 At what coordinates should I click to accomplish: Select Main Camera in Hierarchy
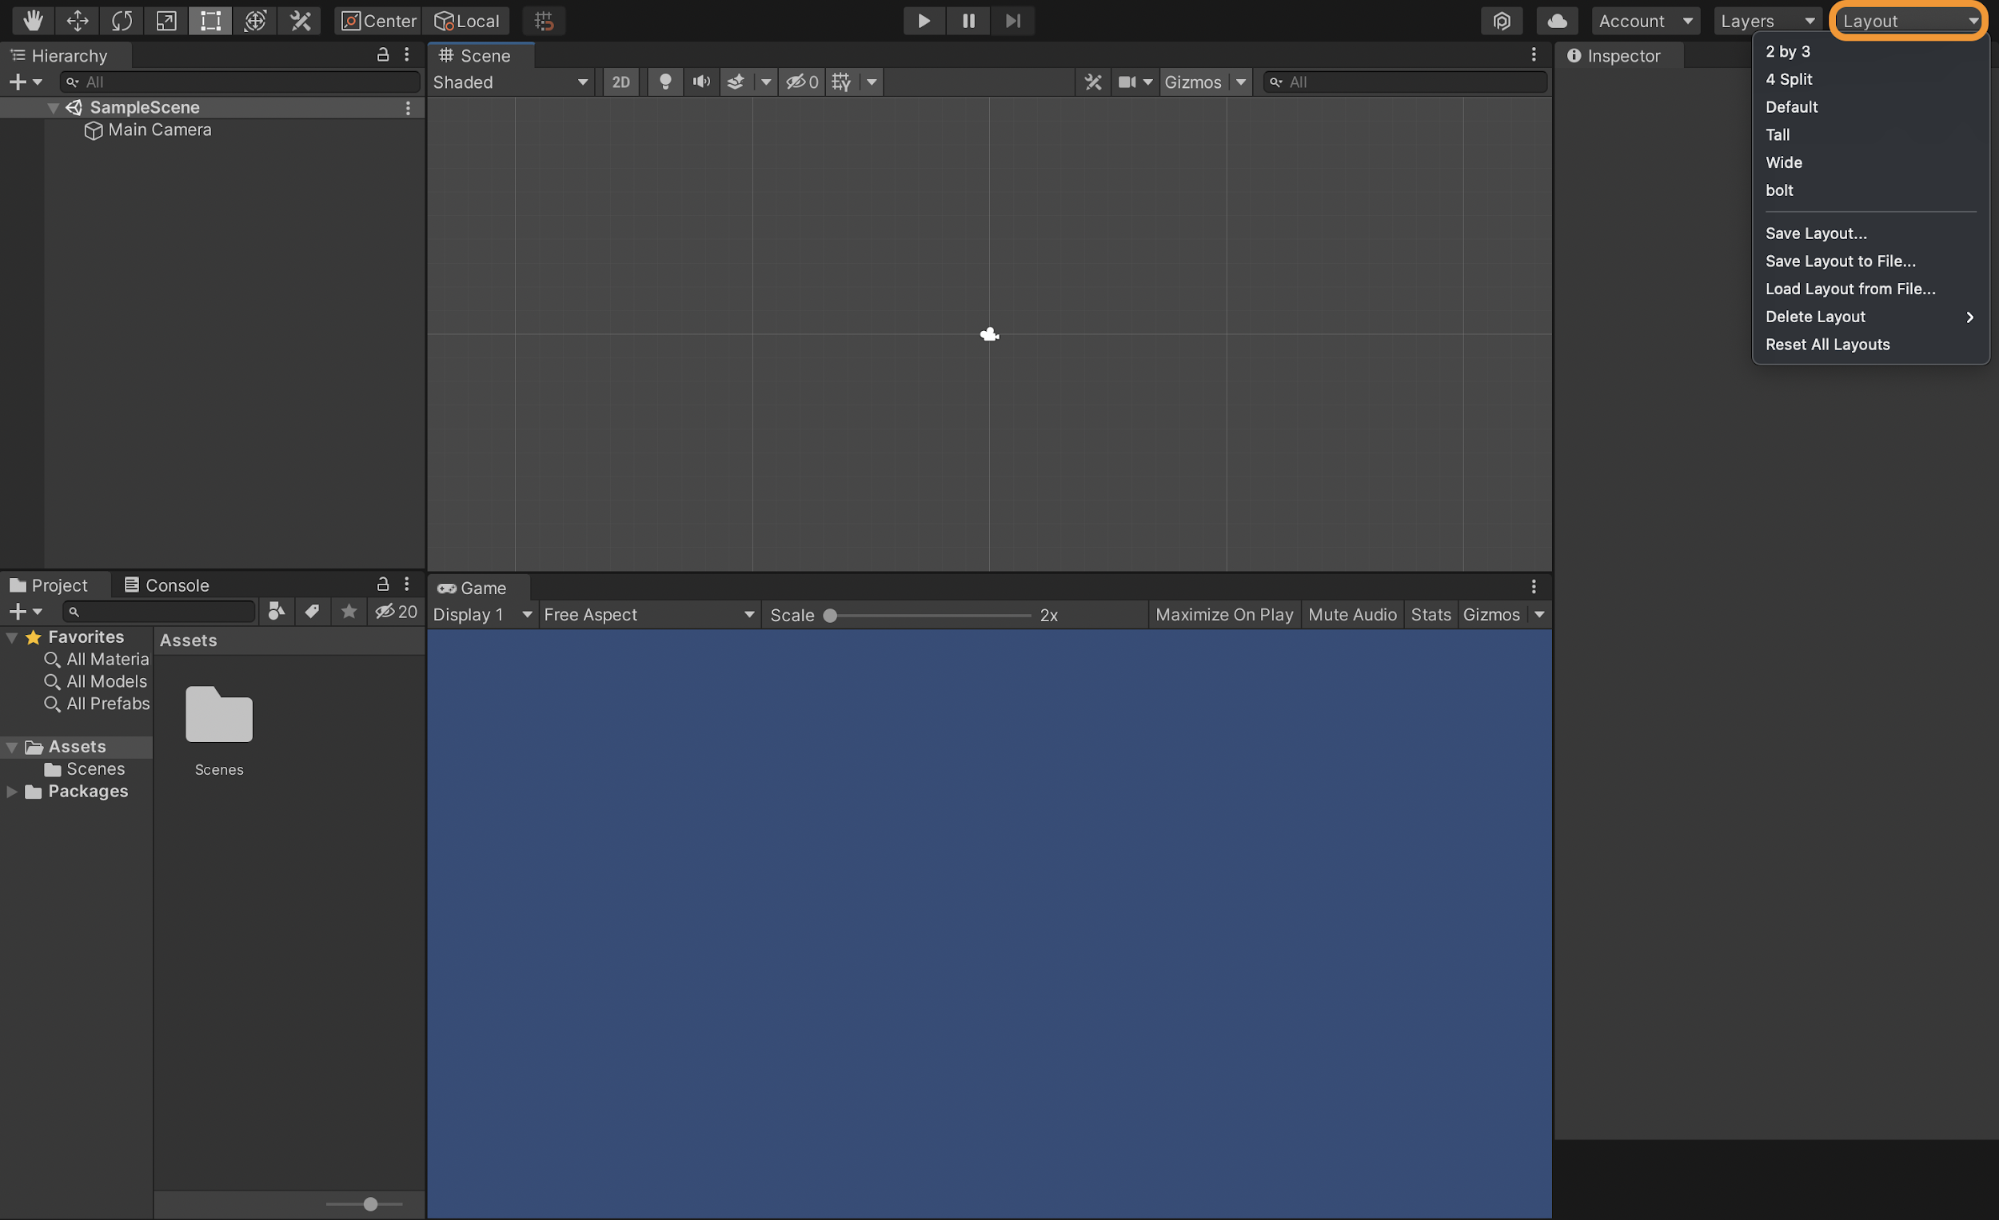(159, 130)
